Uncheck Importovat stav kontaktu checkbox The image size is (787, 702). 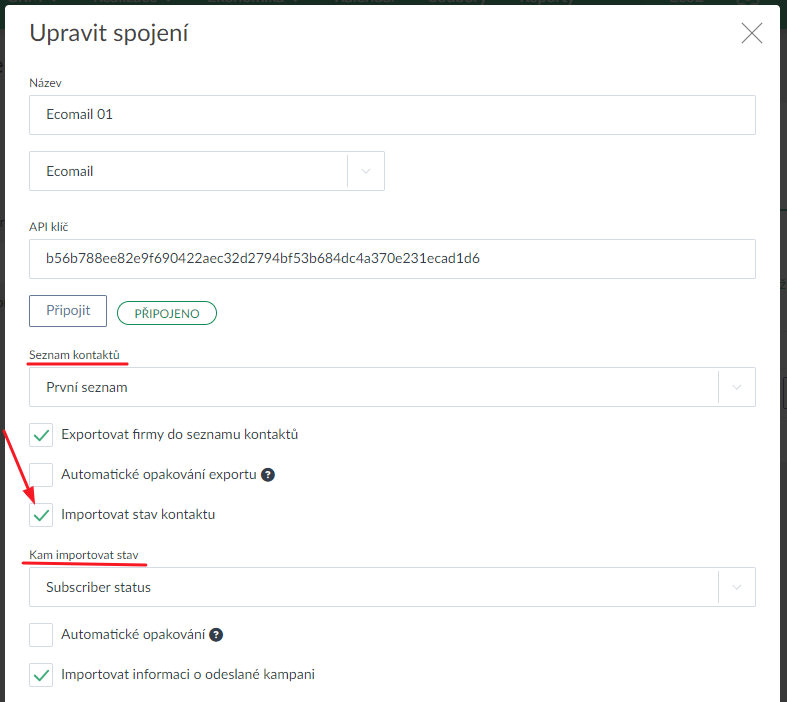(41, 515)
